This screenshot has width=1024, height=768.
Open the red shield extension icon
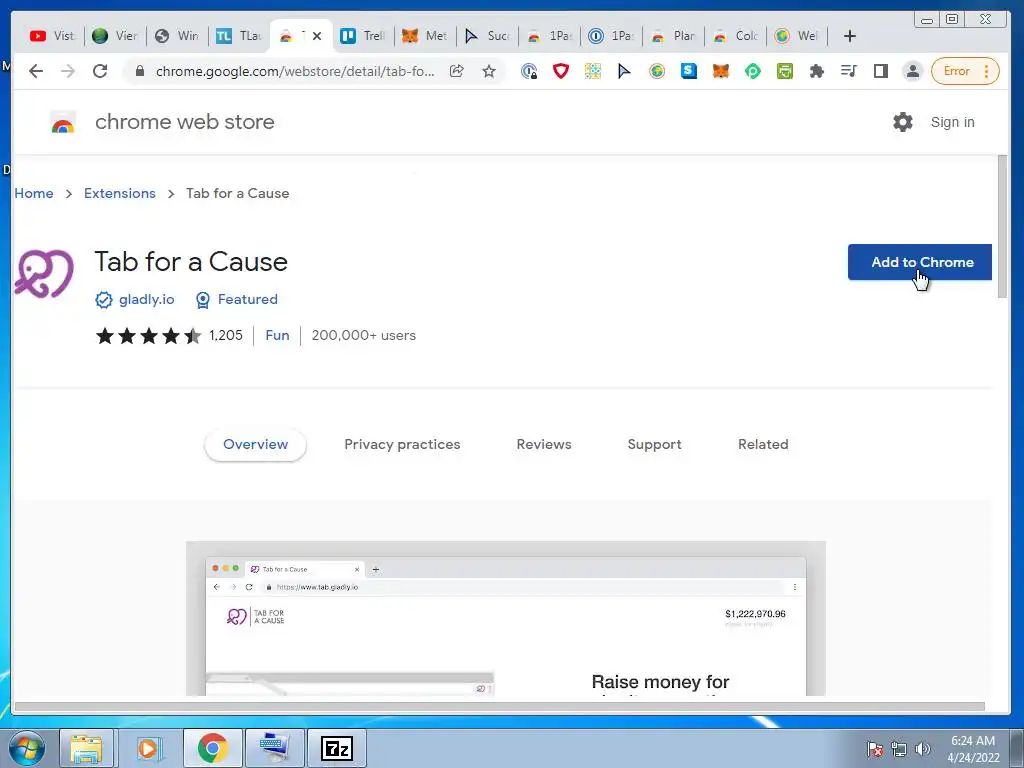click(x=561, y=71)
